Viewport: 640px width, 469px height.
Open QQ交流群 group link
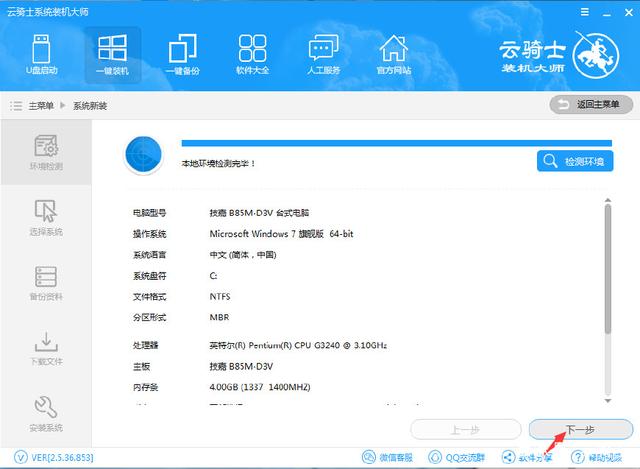456,457
